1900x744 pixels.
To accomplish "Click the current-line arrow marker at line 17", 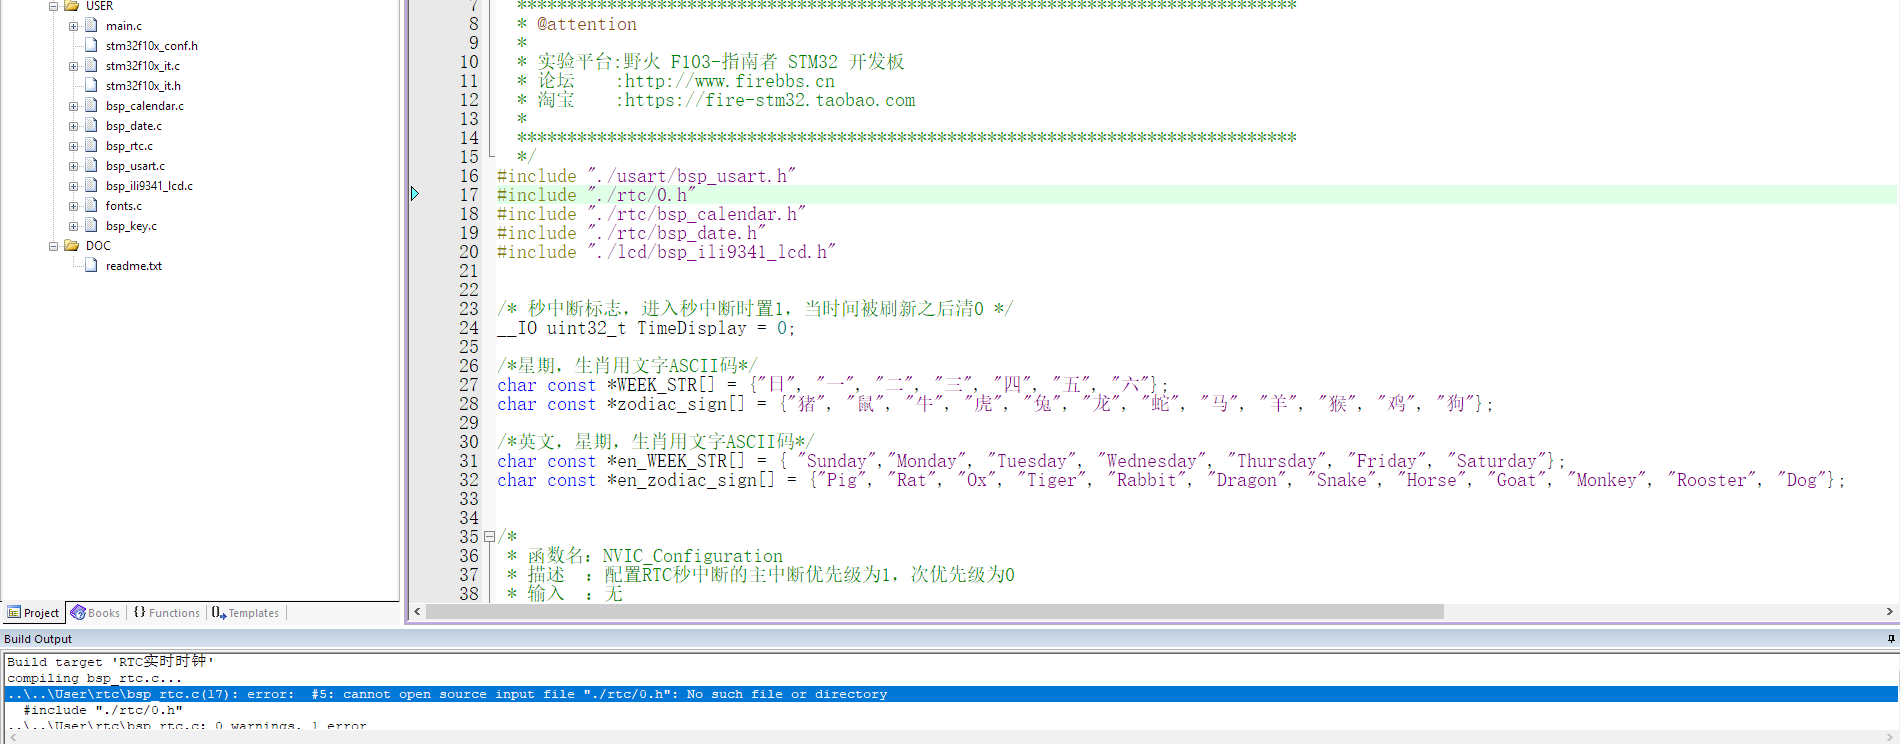I will click(415, 194).
